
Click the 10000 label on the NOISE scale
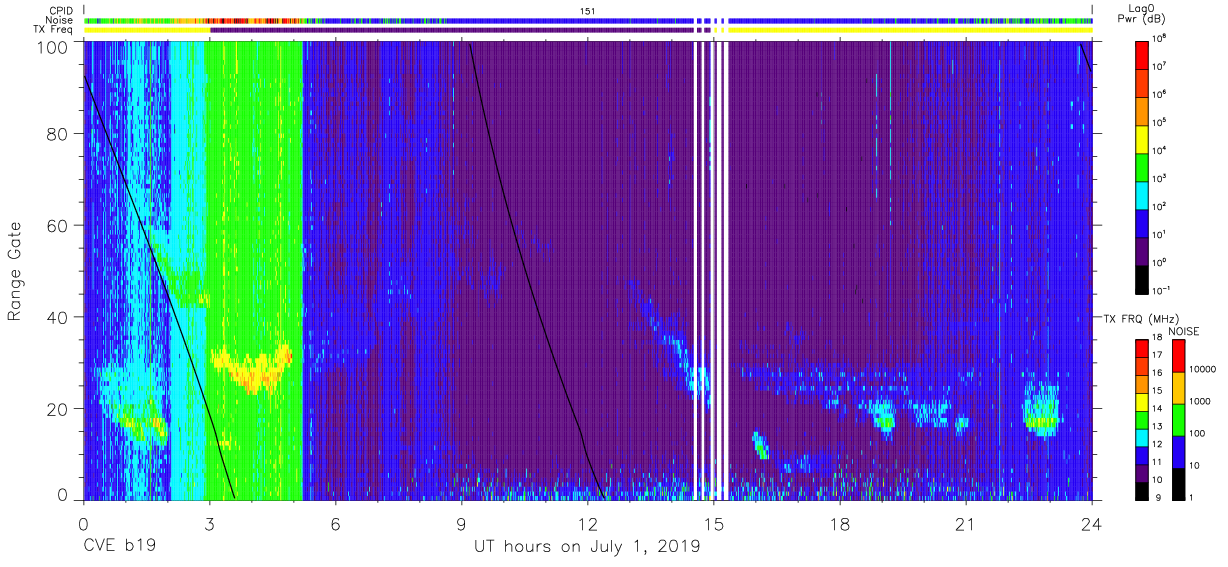click(x=1202, y=369)
